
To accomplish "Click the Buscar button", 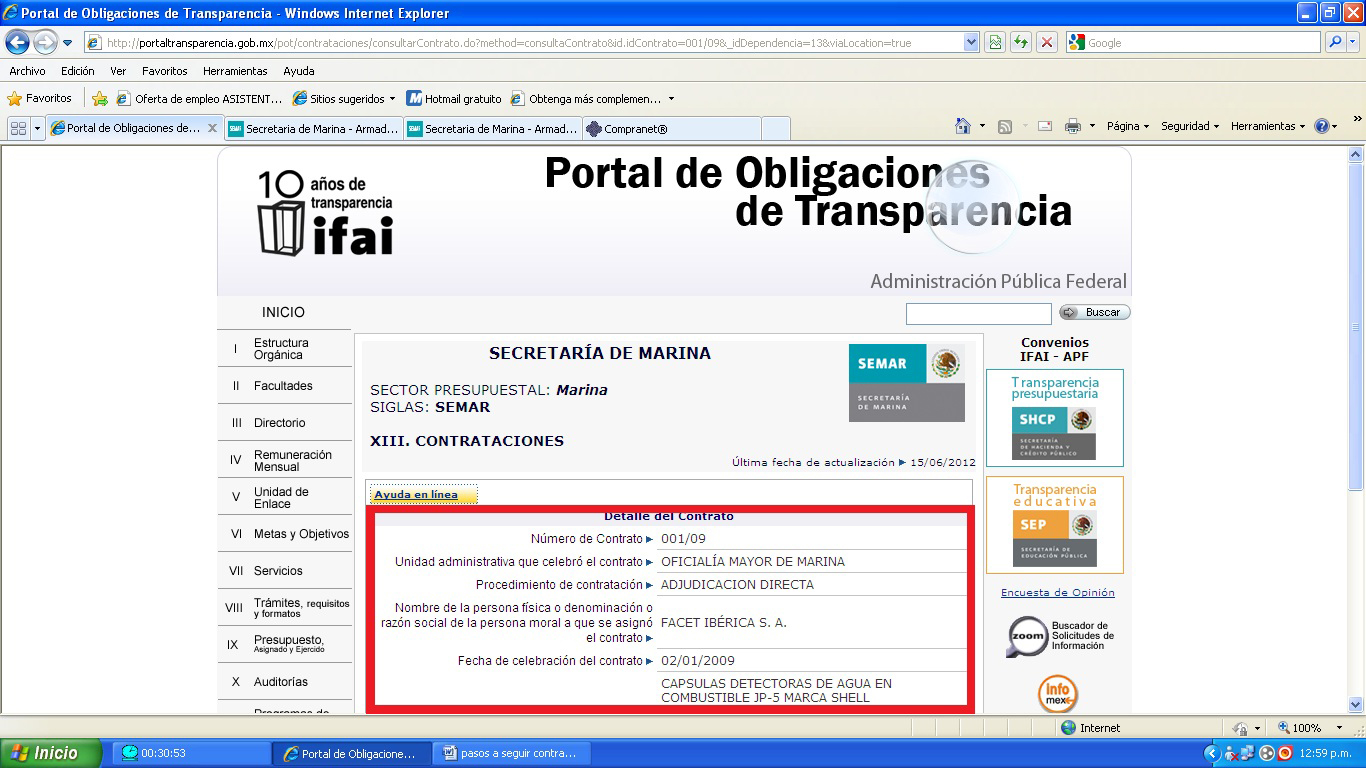I will pyautogui.click(x=1095, y=312).
